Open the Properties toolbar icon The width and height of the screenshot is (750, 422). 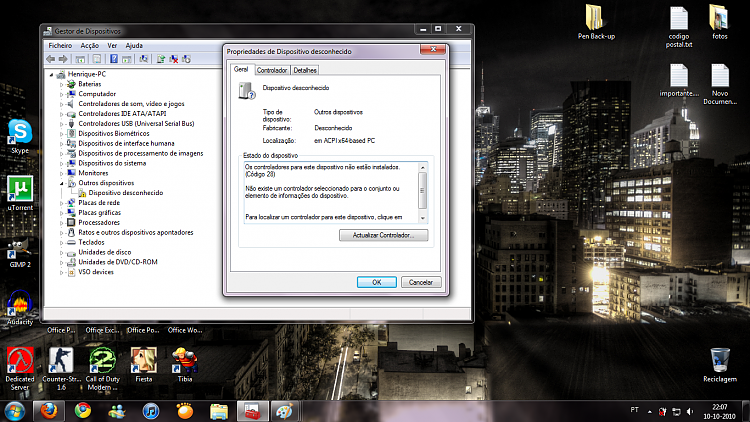click(x=97, y=59)
